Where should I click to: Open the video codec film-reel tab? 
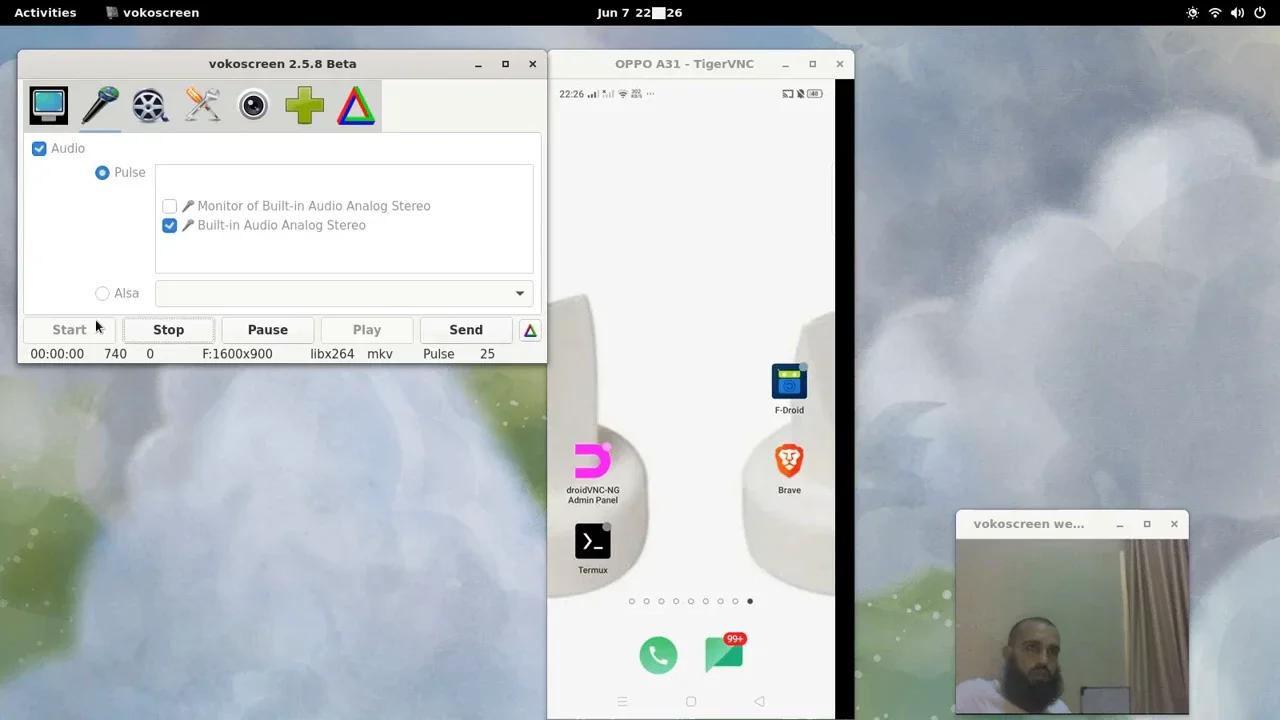point(150,104)
